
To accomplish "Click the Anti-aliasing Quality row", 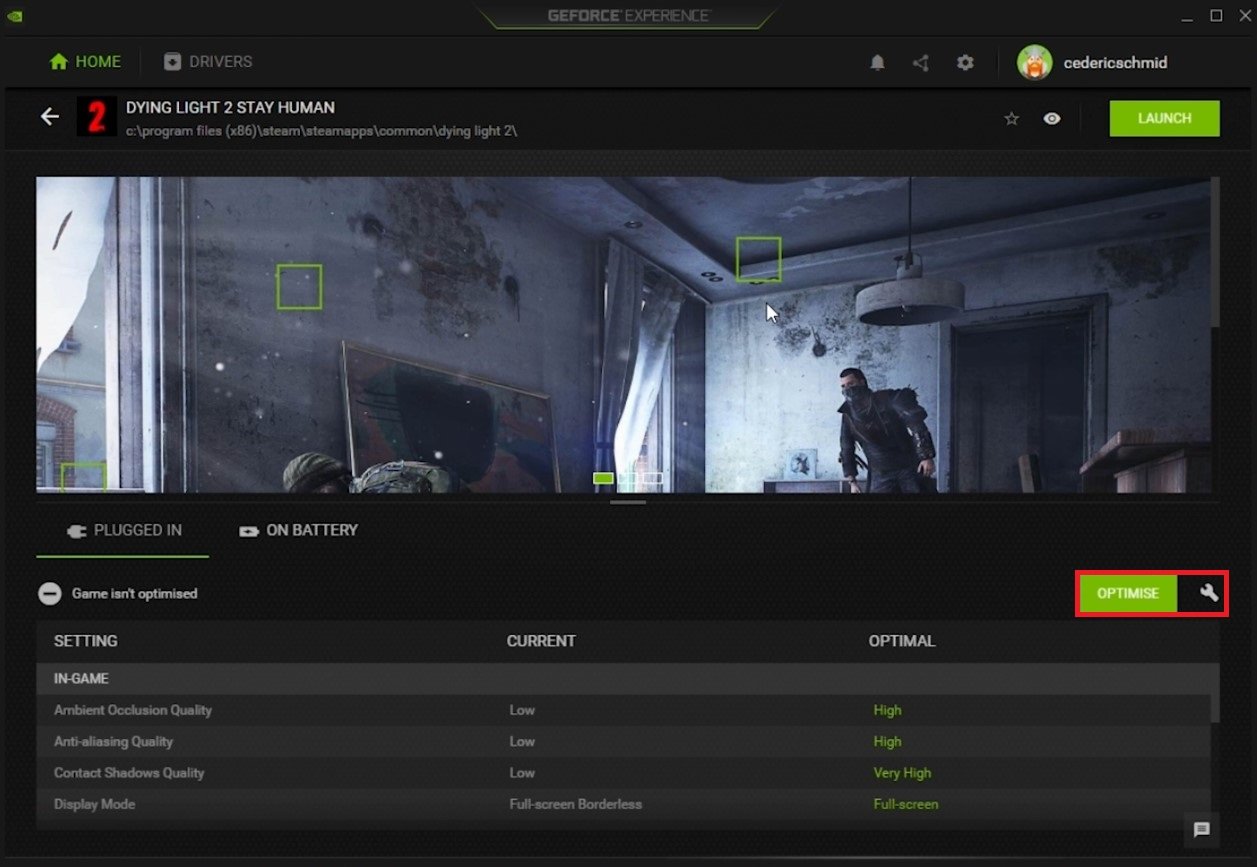I will (x=623, y=741).
